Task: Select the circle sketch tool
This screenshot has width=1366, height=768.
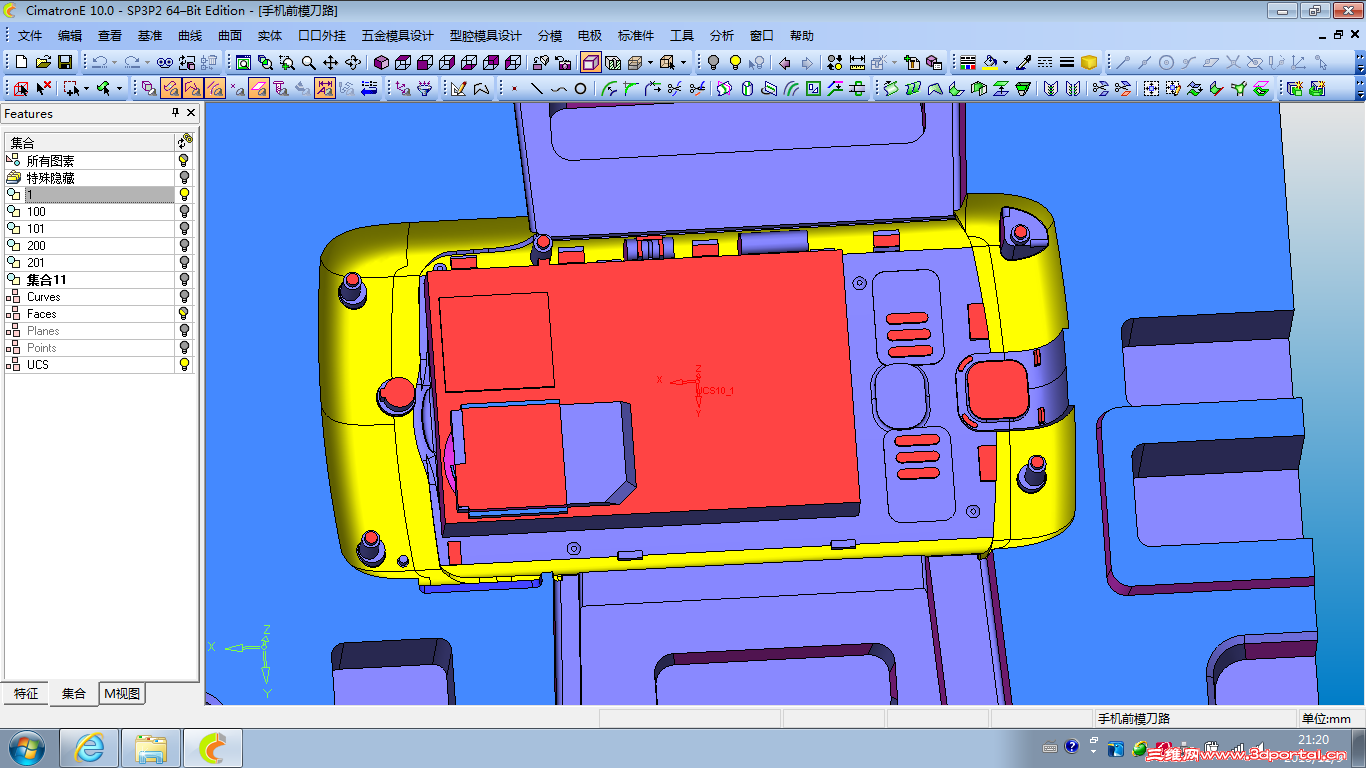Action: tap(580, 88)
